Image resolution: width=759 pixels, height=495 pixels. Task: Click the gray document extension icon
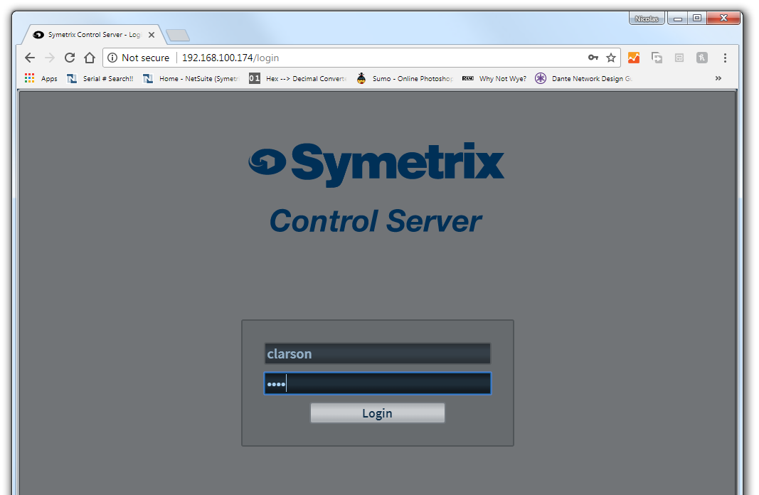point(679,58)
